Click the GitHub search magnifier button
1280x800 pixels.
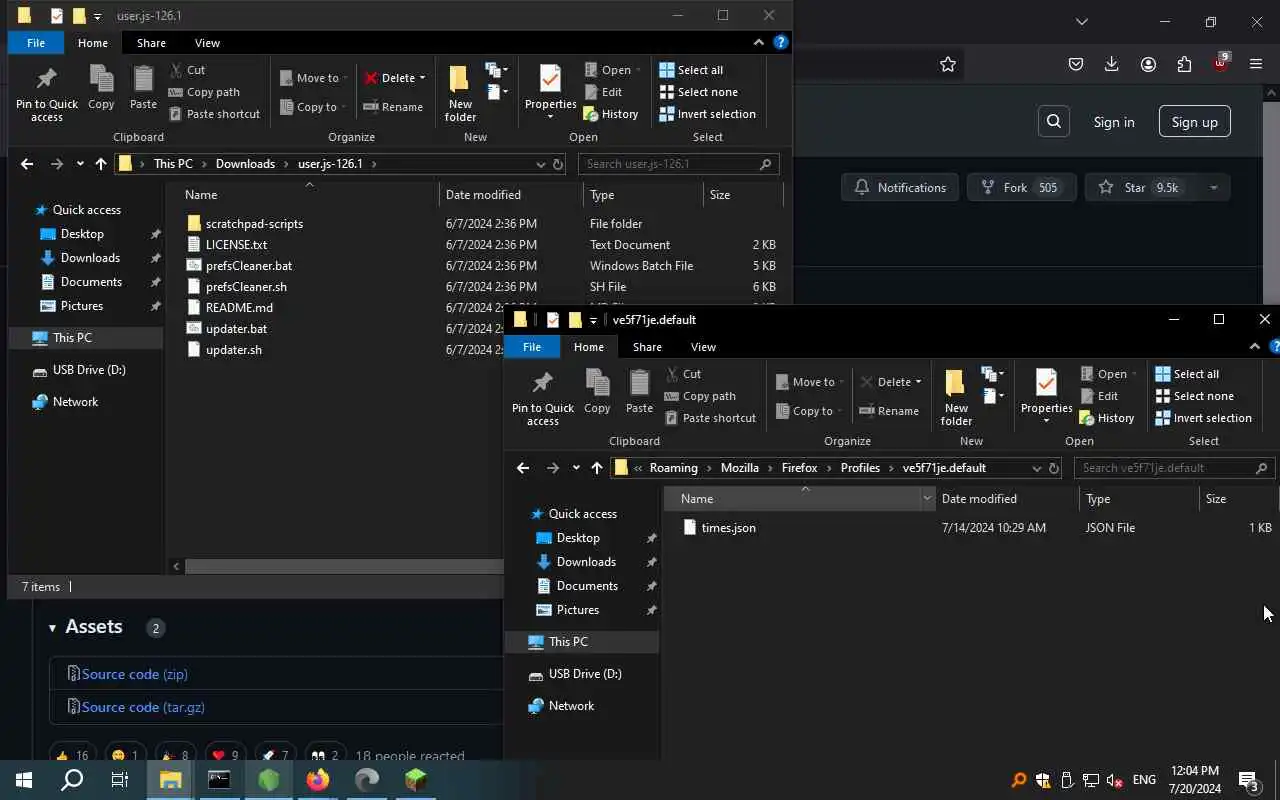point(1054,122)
